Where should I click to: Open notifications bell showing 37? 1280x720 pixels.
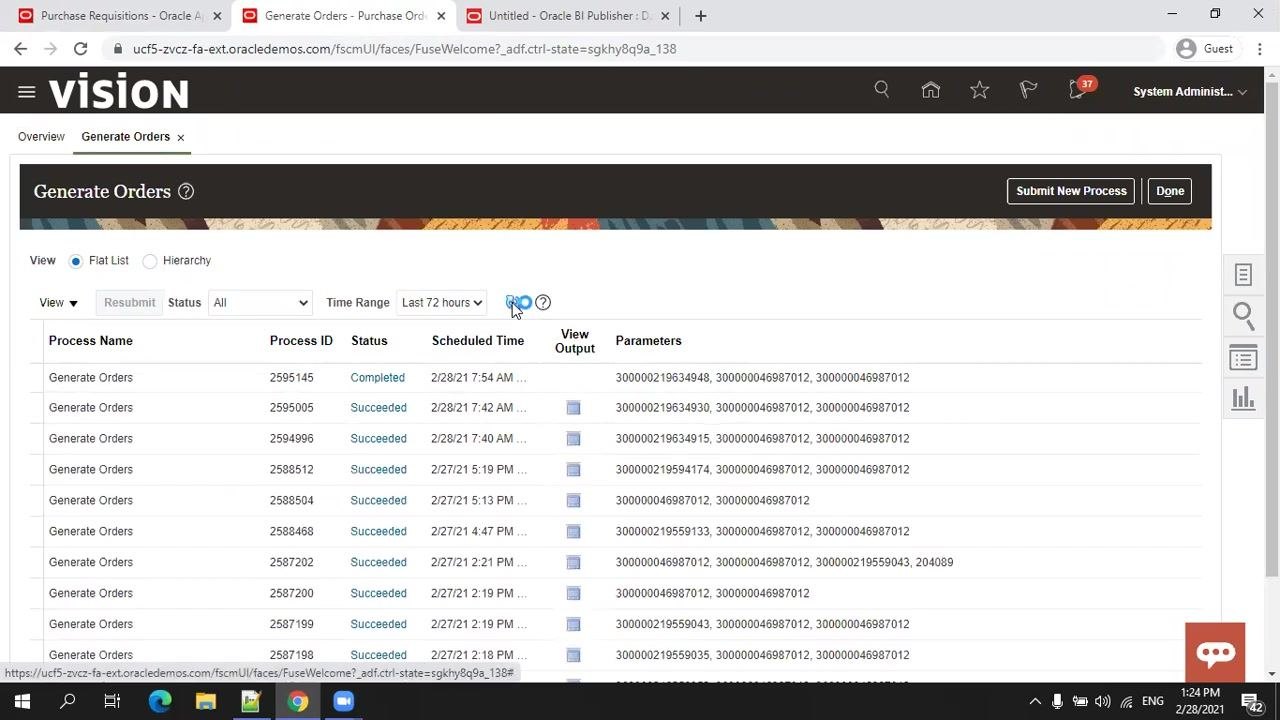point(1079,89)
